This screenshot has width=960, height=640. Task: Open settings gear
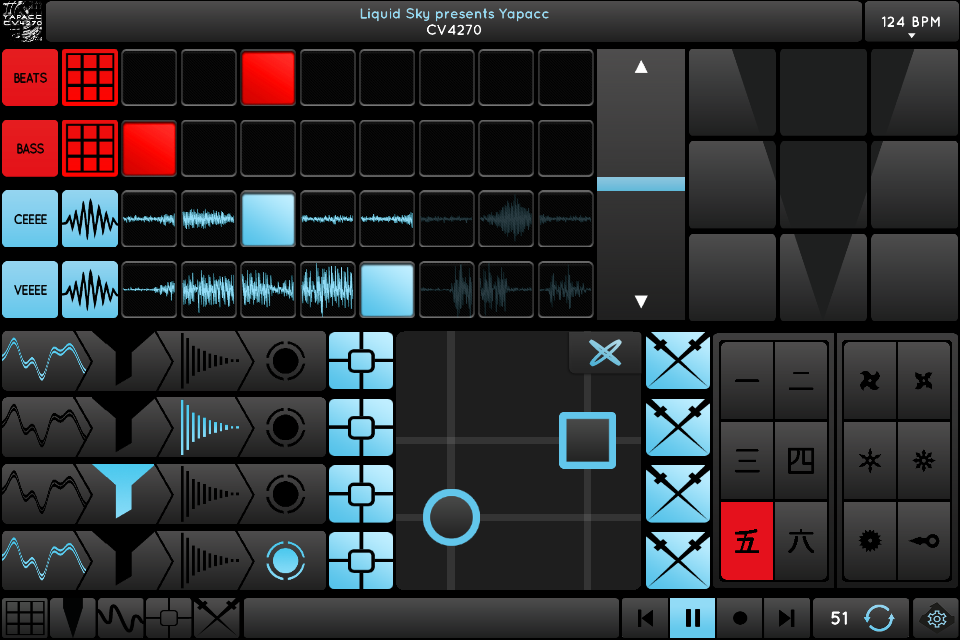coord(936,619)
